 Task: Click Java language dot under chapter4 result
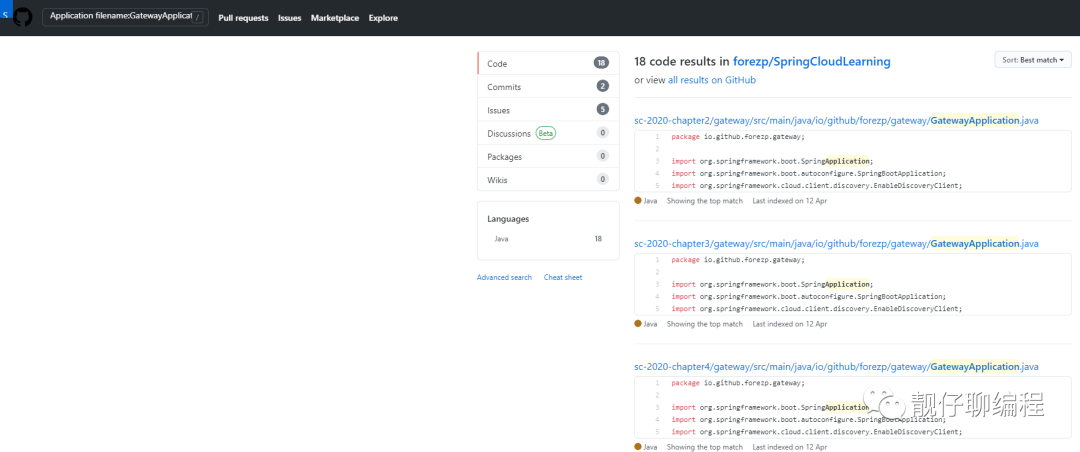(638, 446)
